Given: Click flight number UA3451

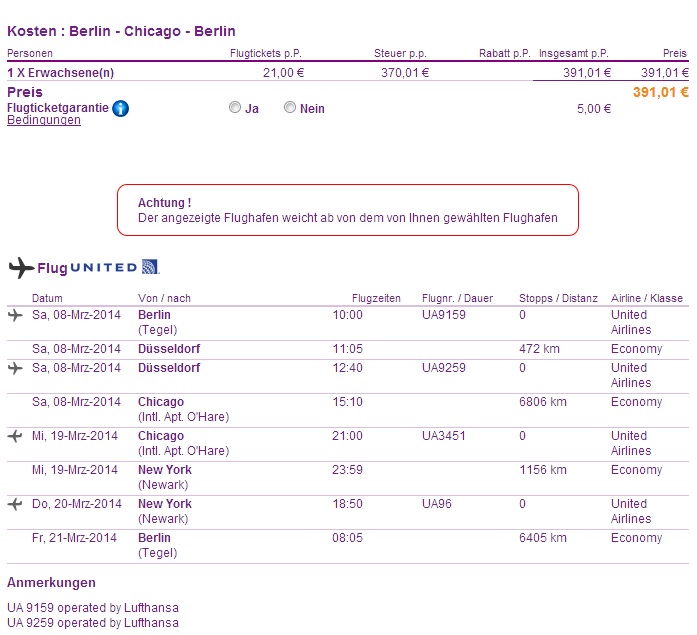Looking at the screenshot, I should coord(444,436).
